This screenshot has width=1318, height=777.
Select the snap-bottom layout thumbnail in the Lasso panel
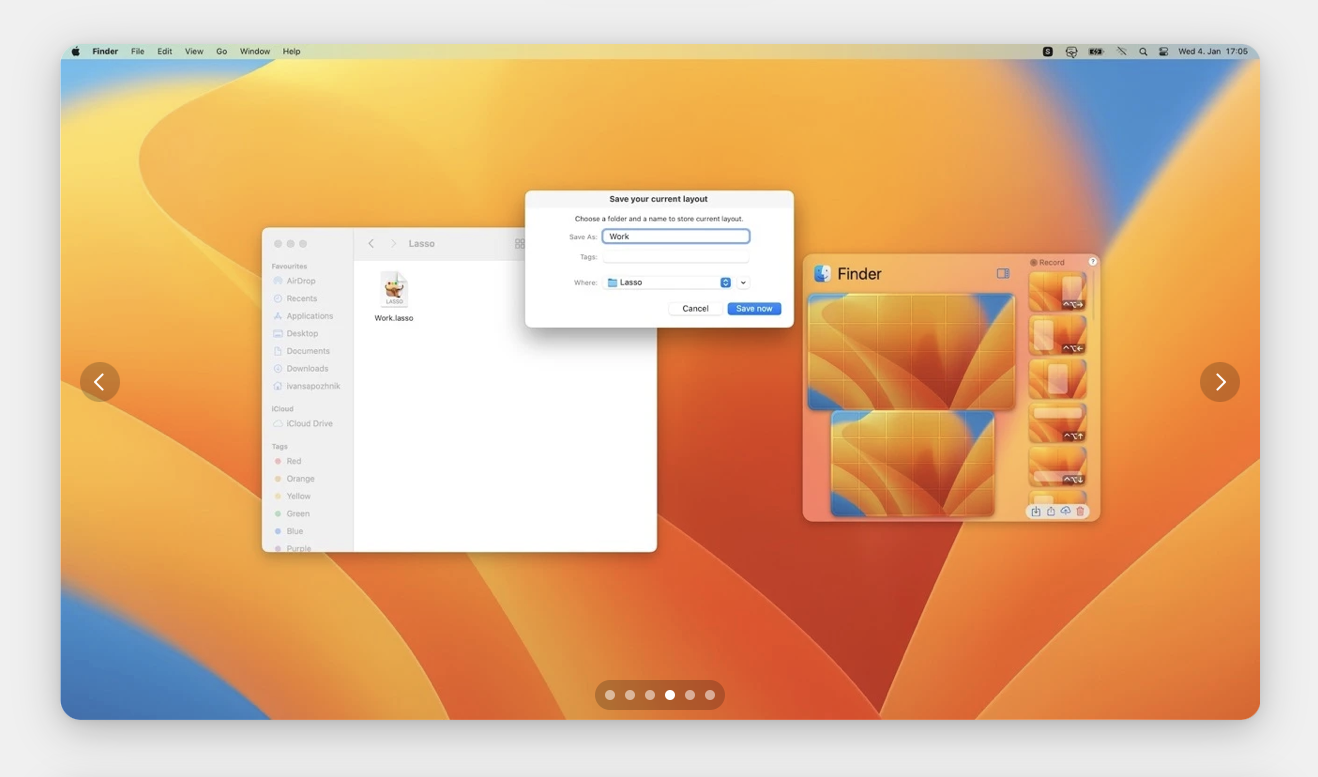(x=1058, y=467)
